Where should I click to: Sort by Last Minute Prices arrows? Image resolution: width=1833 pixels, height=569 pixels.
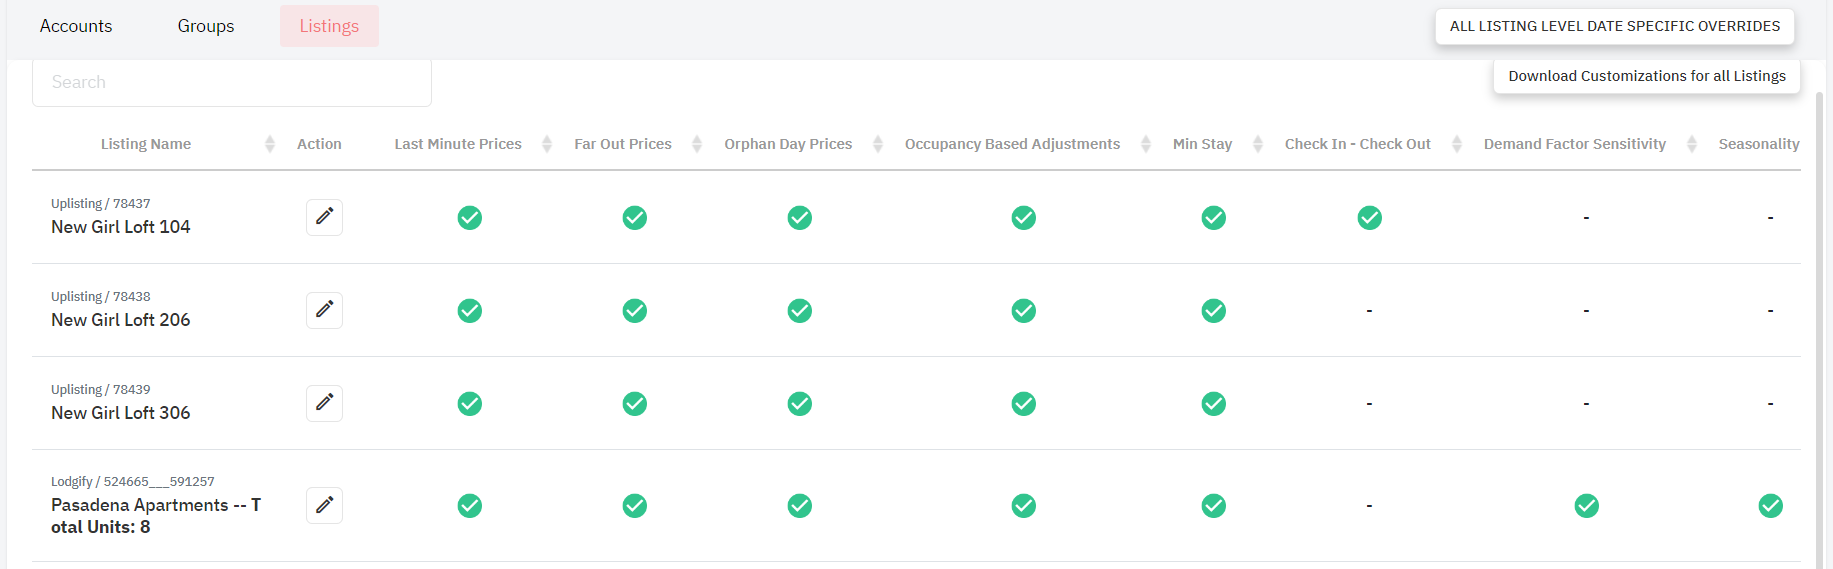[x=547, y=144]
